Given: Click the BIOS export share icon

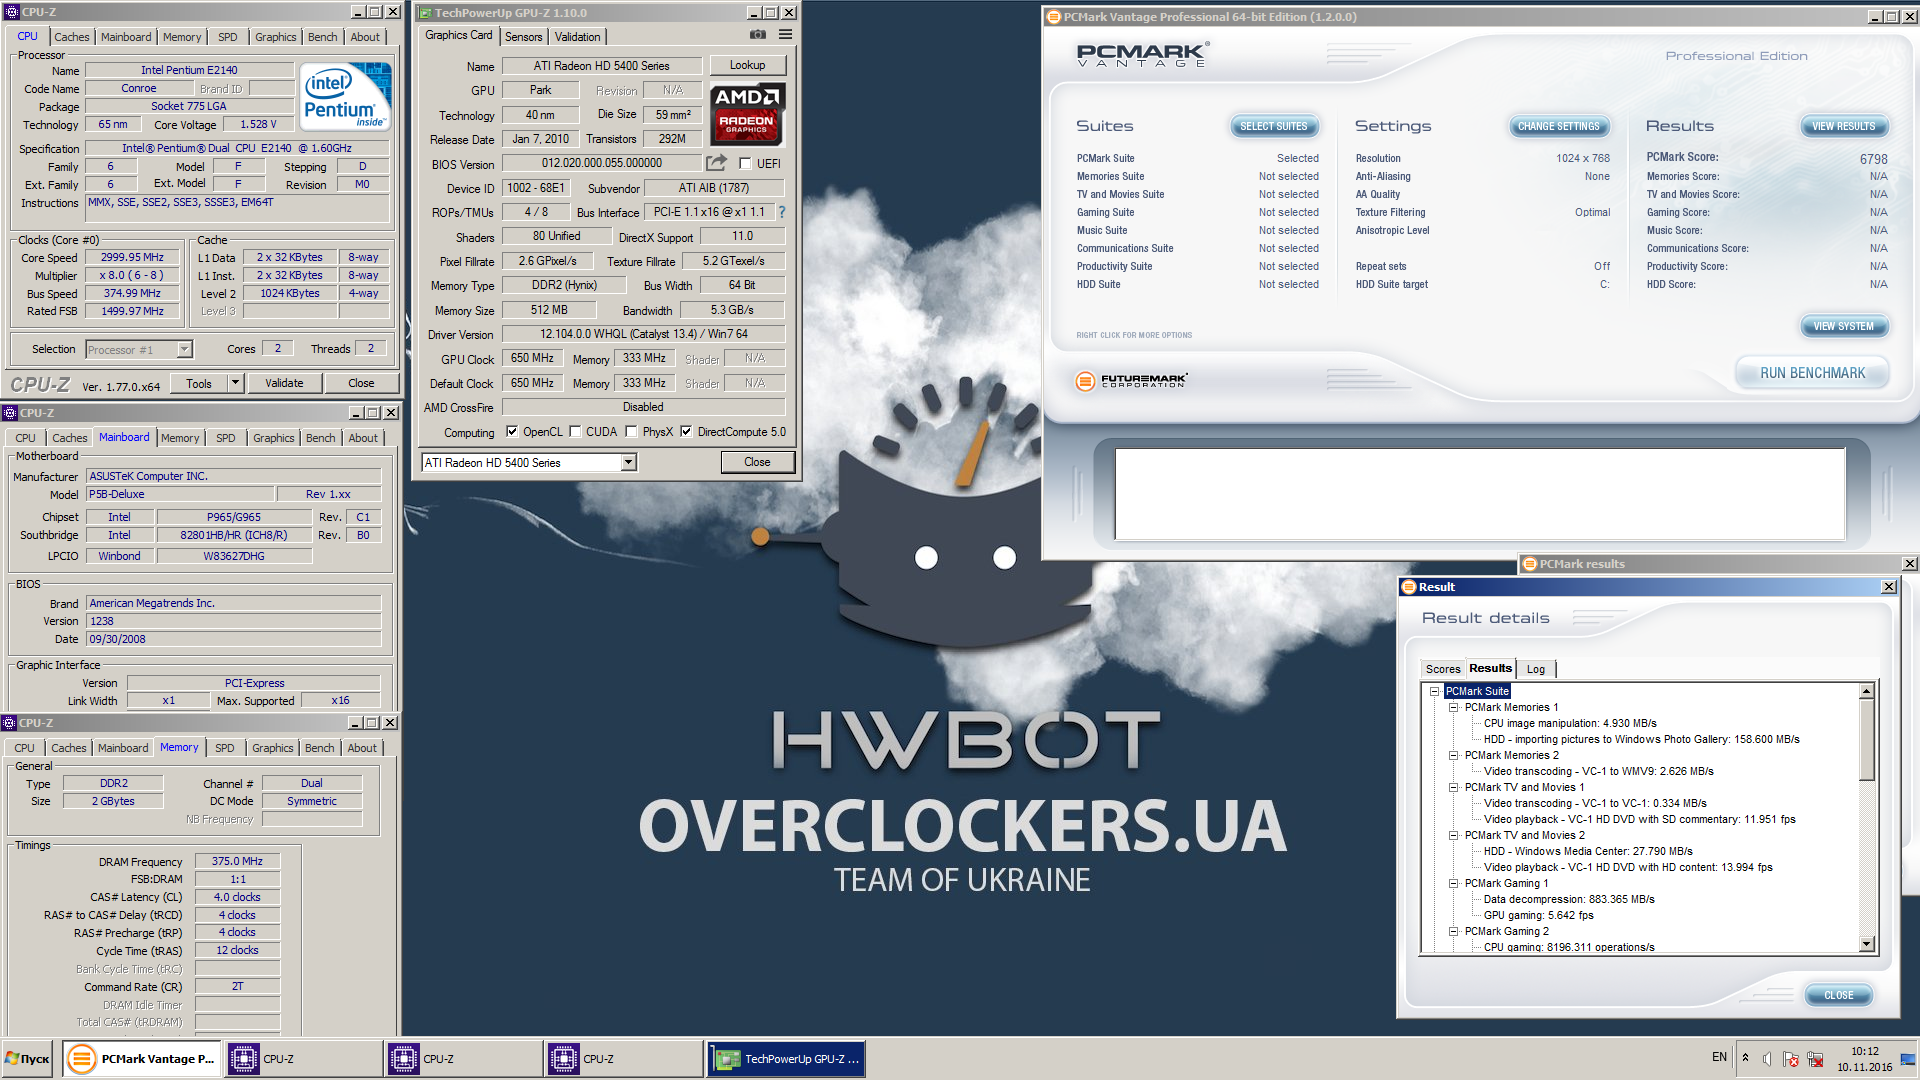Looking at the screenshot, I should [716, 163].
